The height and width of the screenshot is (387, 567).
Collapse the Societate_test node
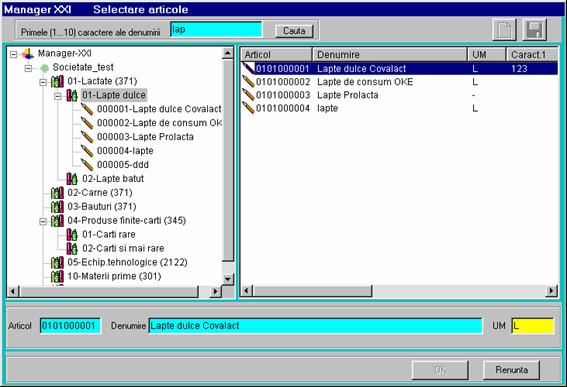tap(28, 68)
